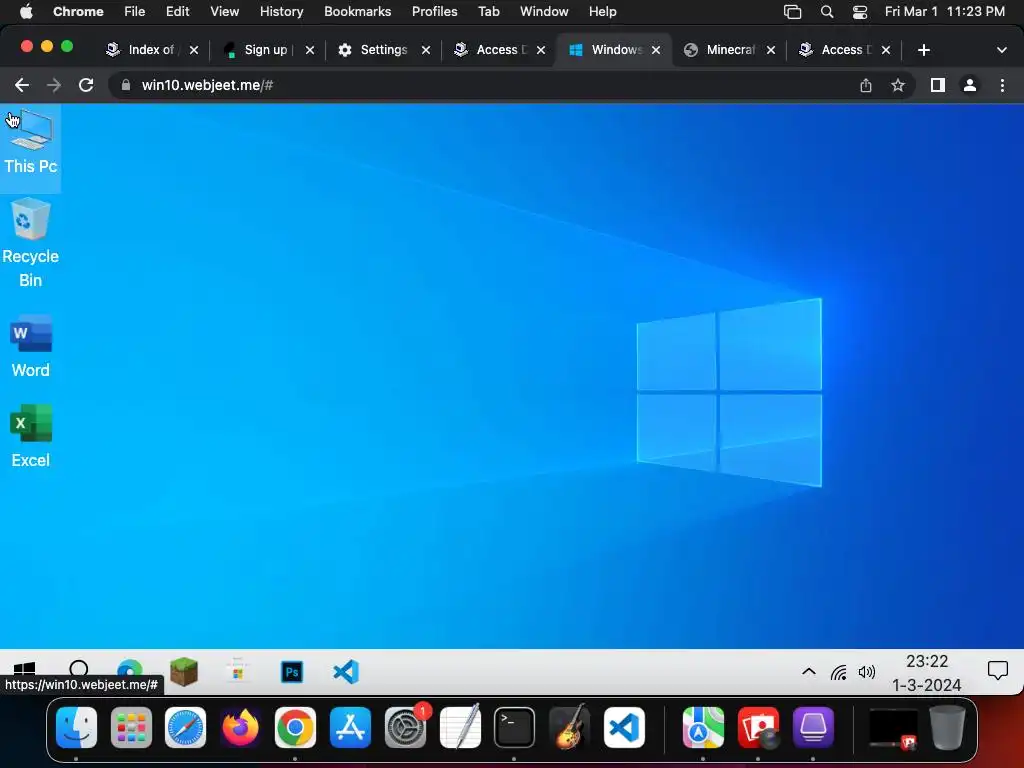Open System Settings in the Dock
1024x768 pixels.
(x=405, y=728)
